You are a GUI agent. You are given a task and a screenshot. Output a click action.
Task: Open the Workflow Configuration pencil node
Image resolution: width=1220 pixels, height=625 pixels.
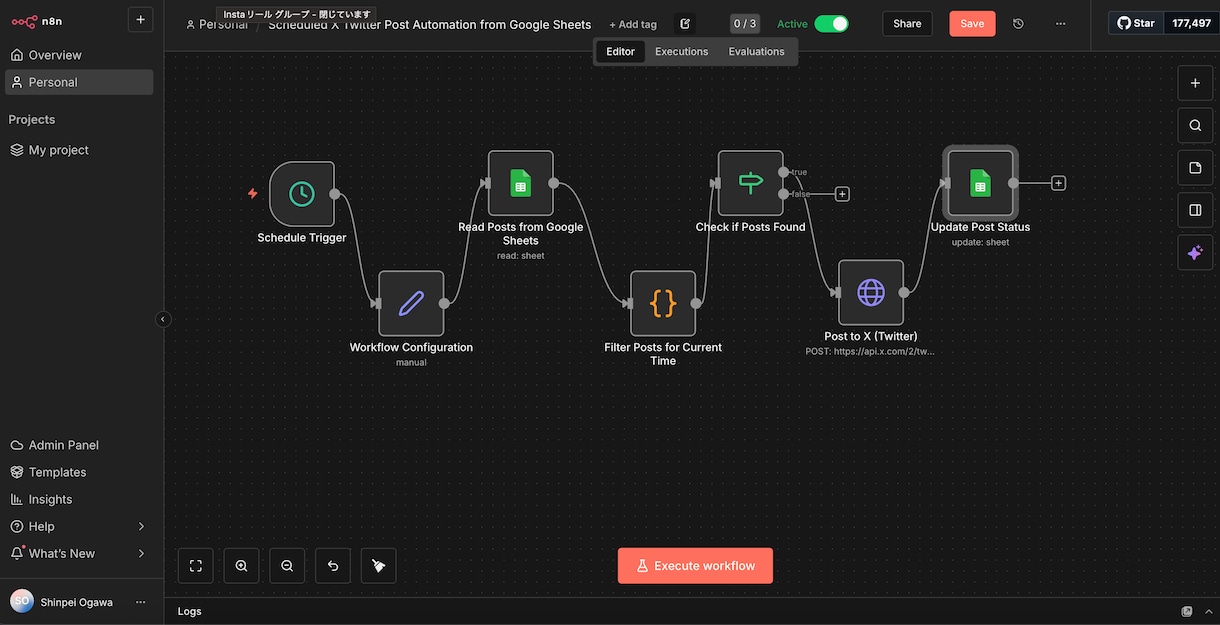coord(411,303)
